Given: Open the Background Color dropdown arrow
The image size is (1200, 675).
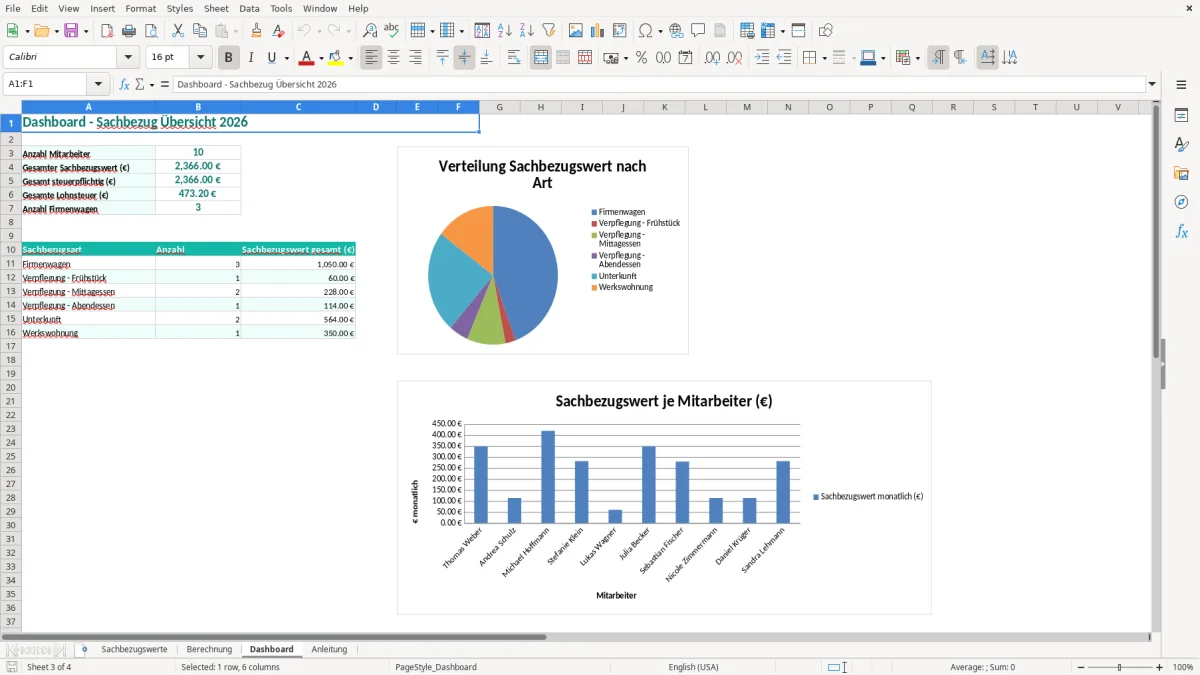Looking at the screenshot, I should pyautogui.click(x=351, y=58).
